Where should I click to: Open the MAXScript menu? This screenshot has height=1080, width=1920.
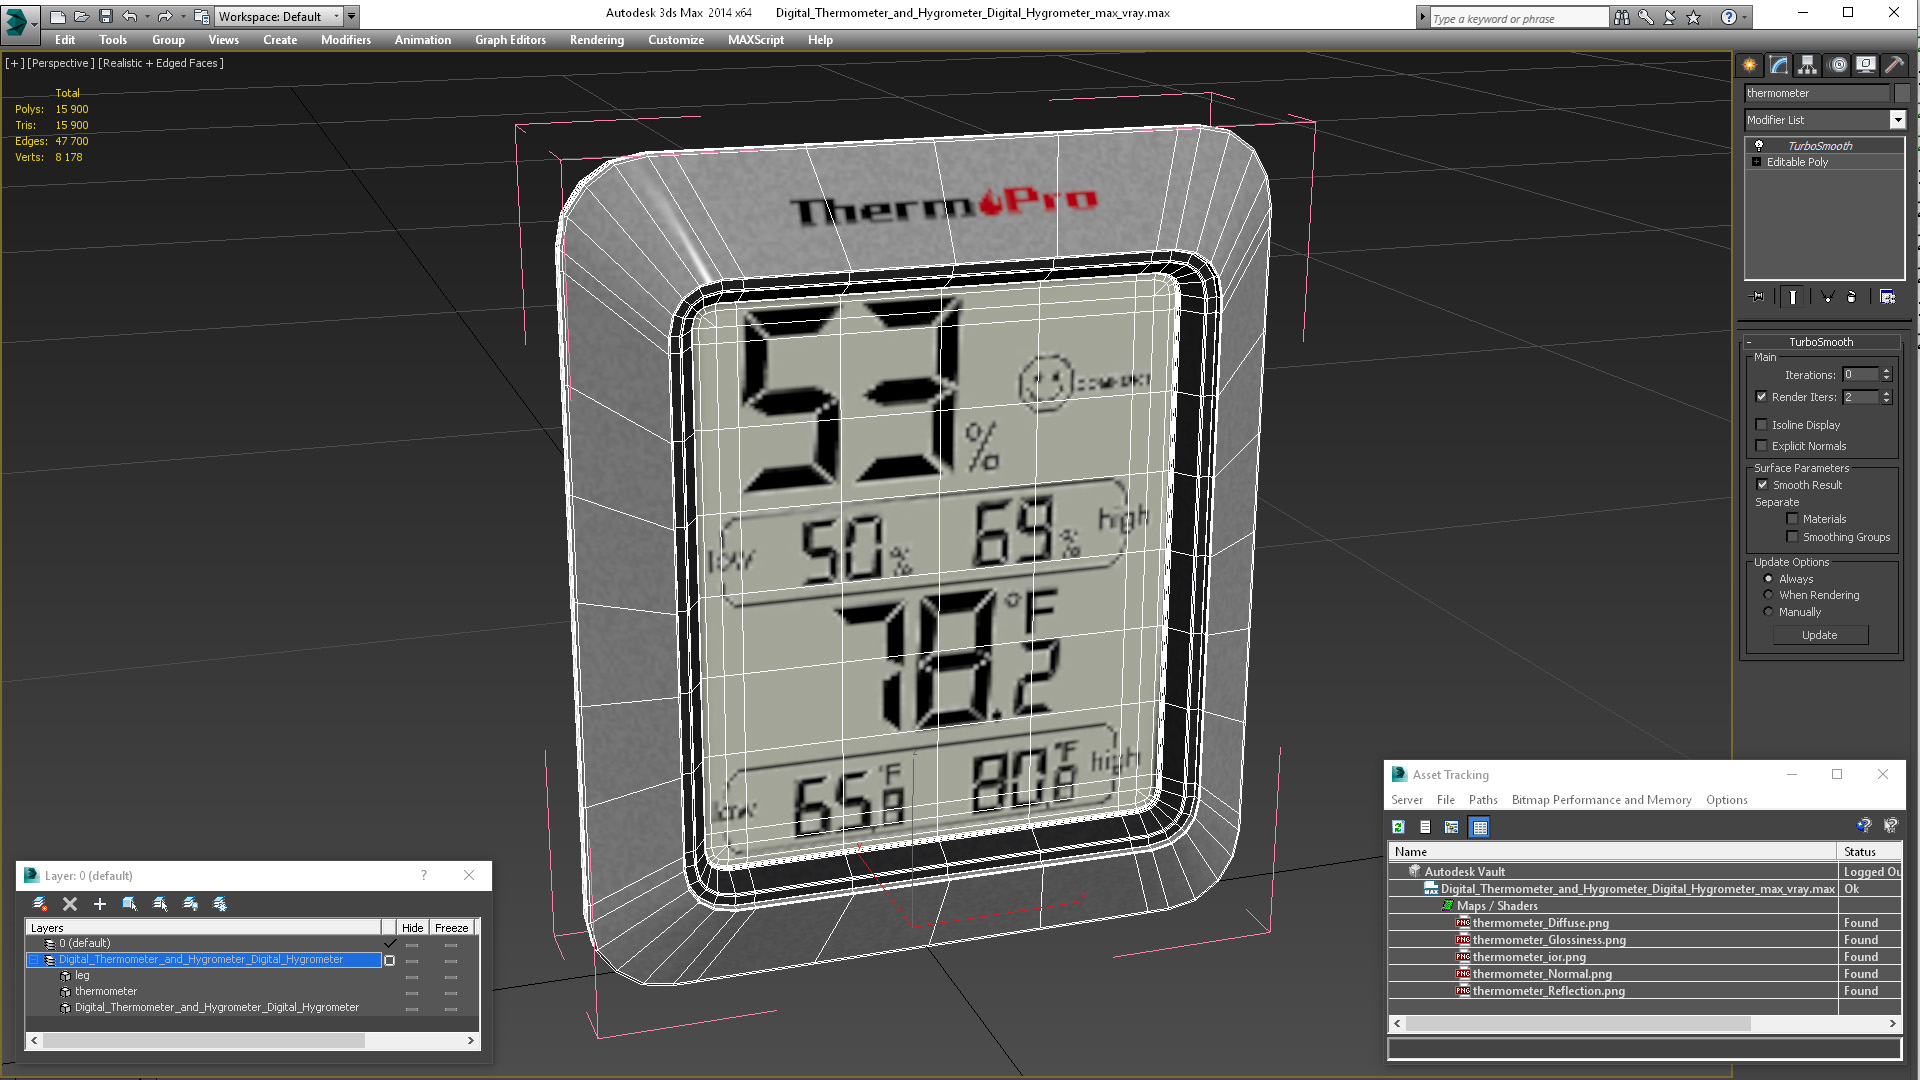(756, 40)
